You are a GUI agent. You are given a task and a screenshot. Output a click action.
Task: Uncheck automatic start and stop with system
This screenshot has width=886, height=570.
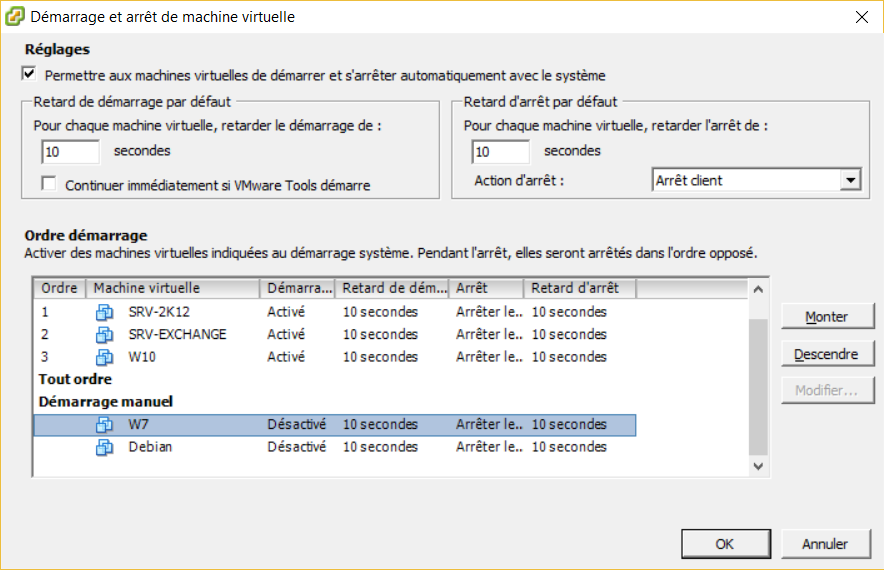pos(29,74)
